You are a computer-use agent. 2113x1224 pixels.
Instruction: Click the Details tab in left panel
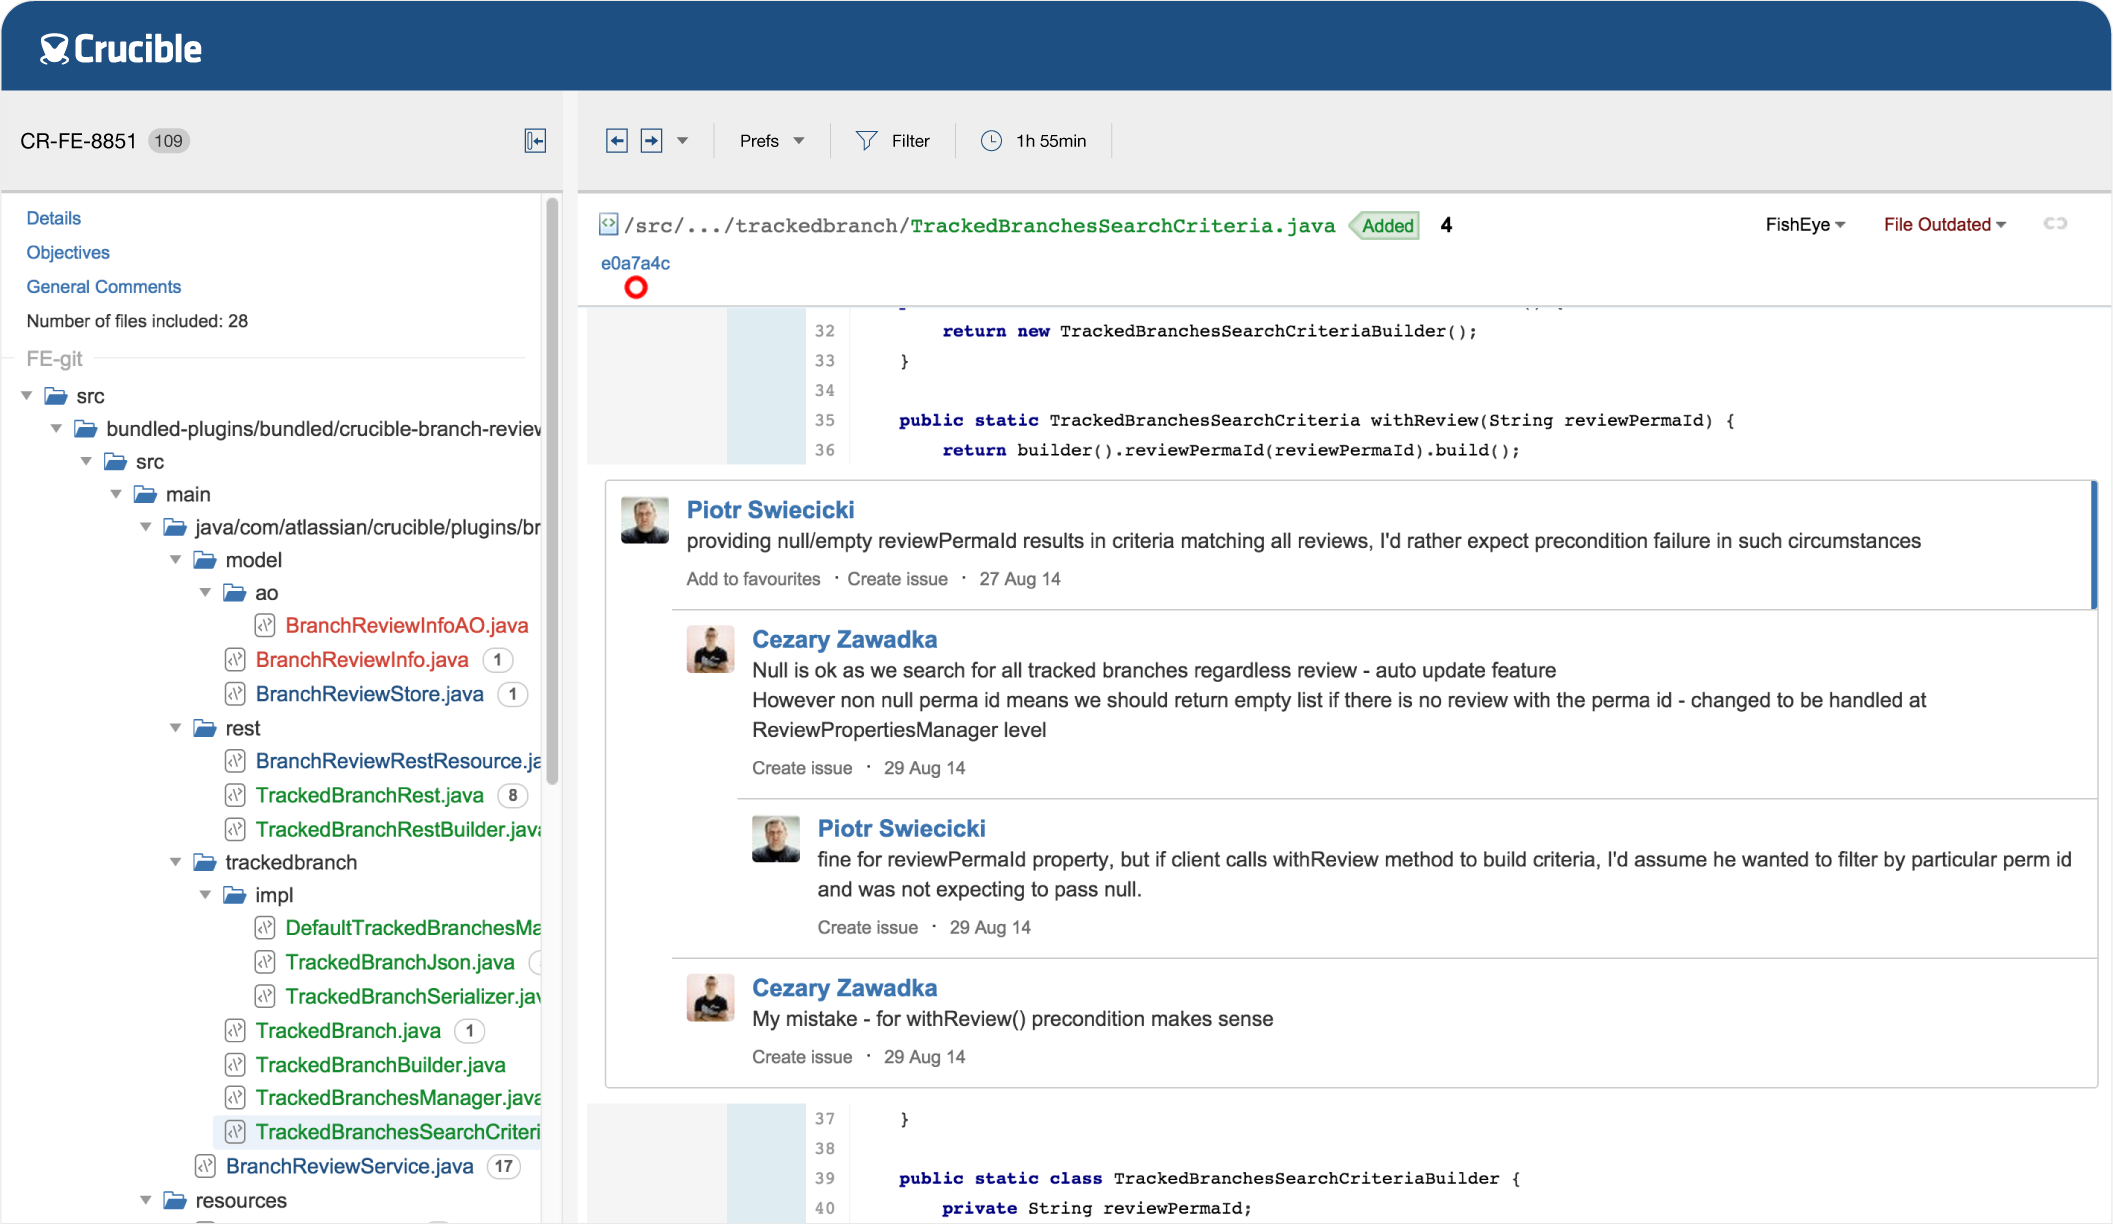point(51,217)
